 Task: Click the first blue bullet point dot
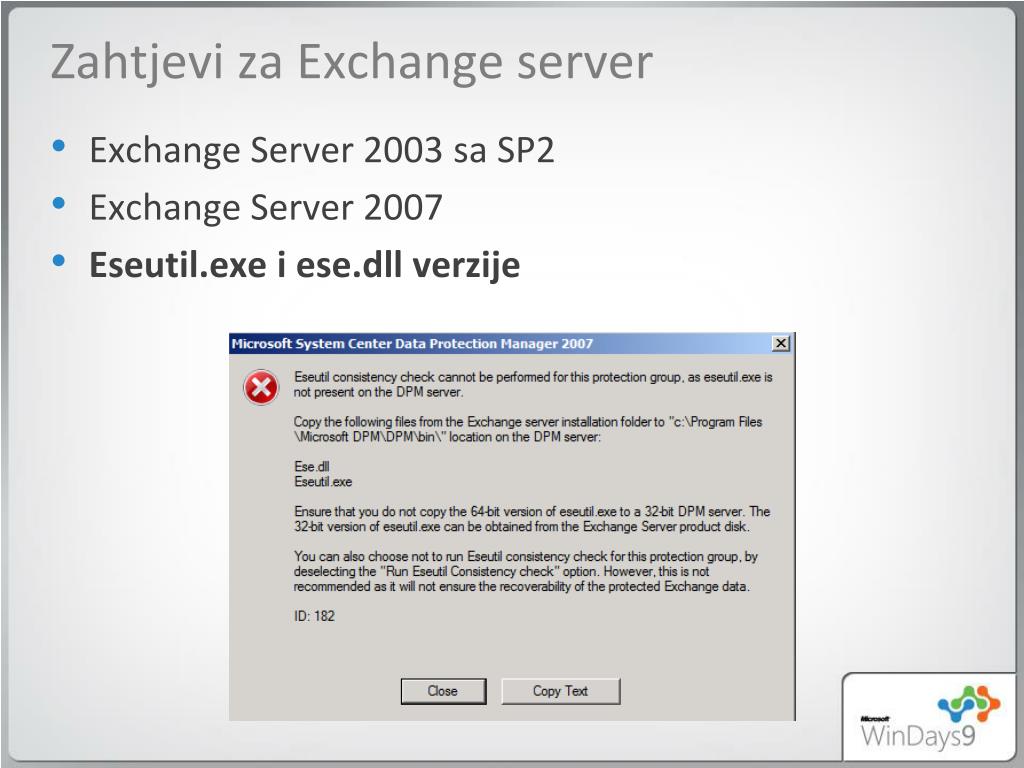[59, 145]
